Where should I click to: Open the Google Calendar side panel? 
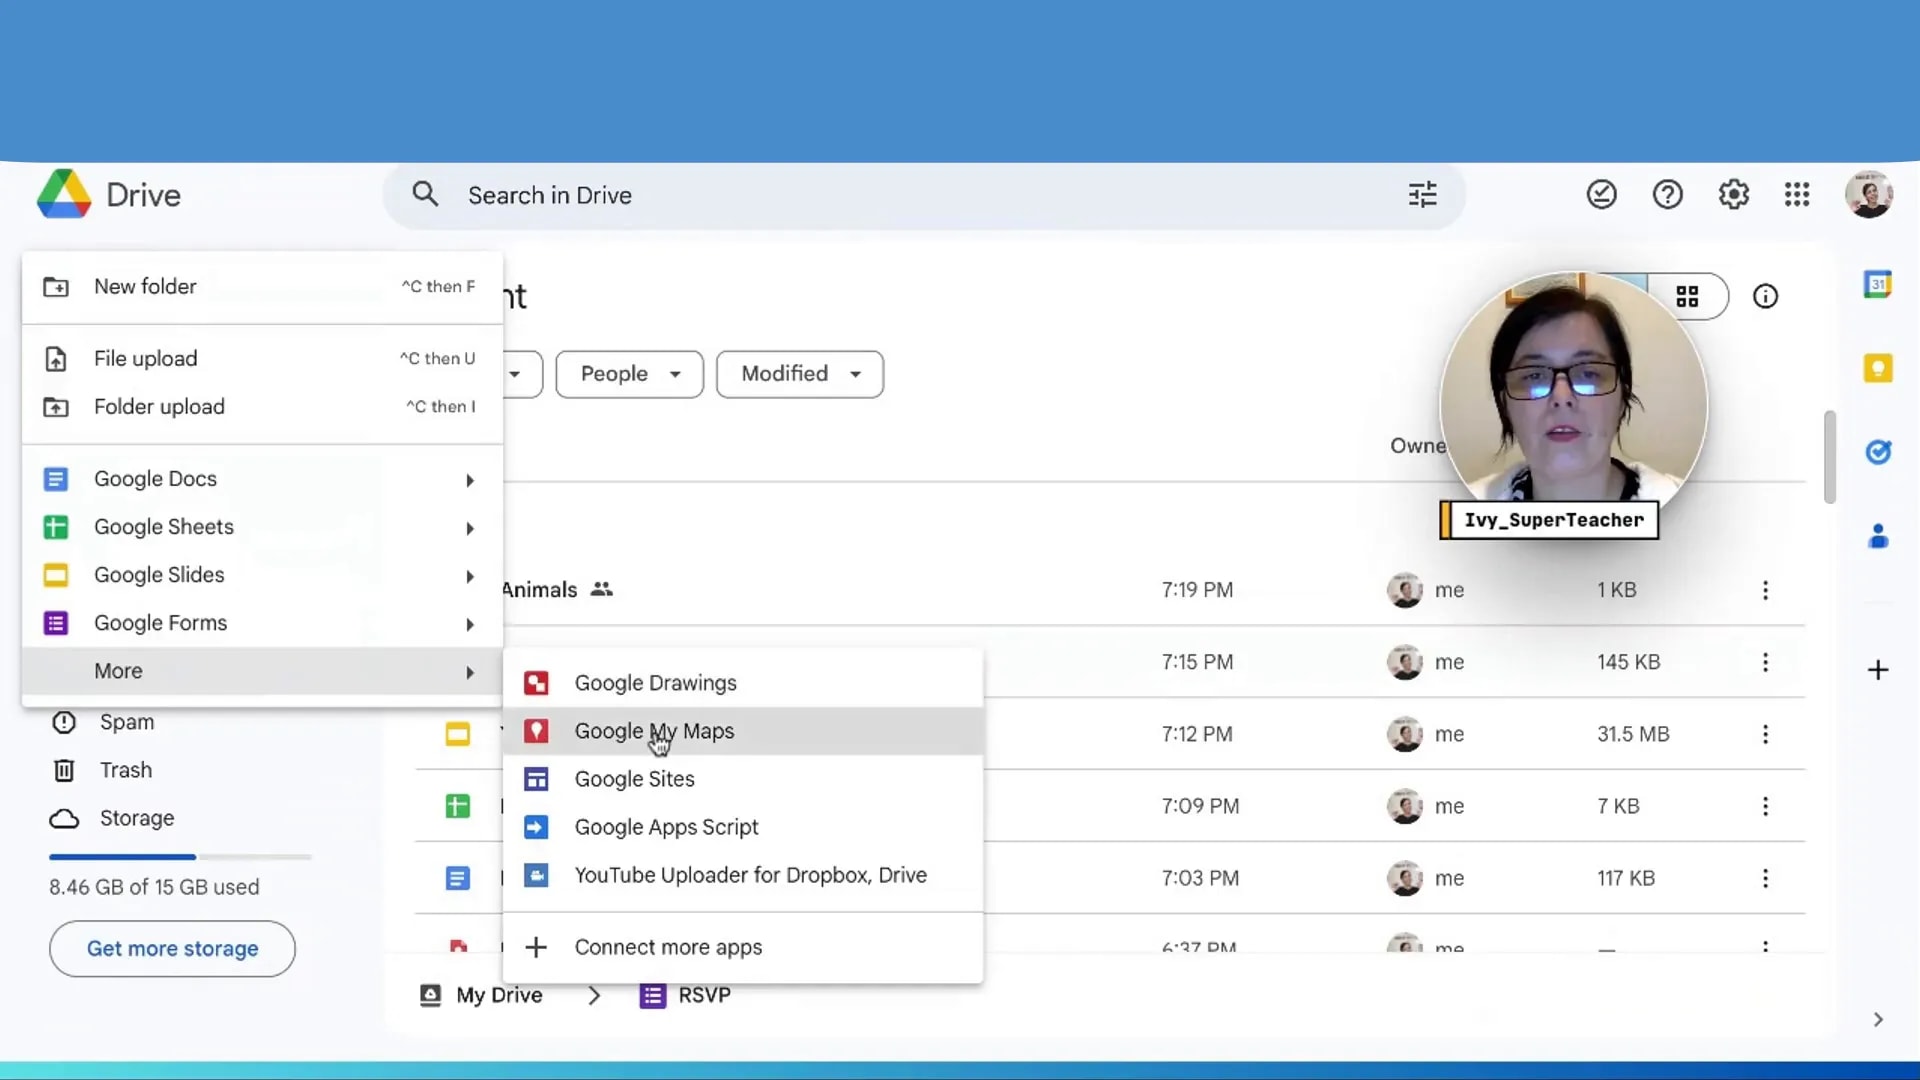click(1879, 284)
